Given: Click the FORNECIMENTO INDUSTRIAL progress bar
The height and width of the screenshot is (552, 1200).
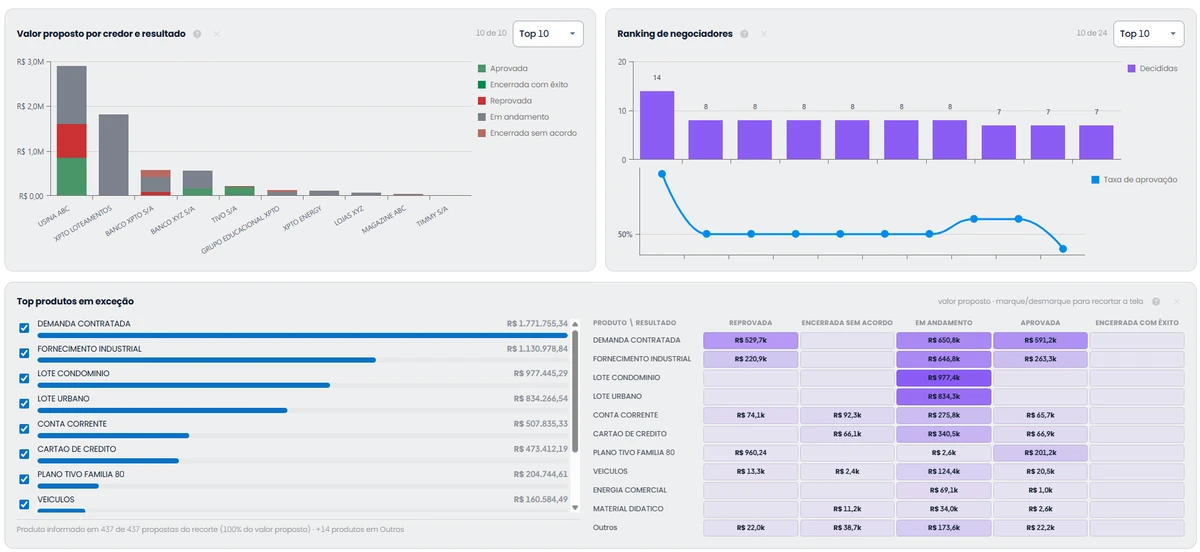Looking at the screenshot, I should tap(303, 360).
